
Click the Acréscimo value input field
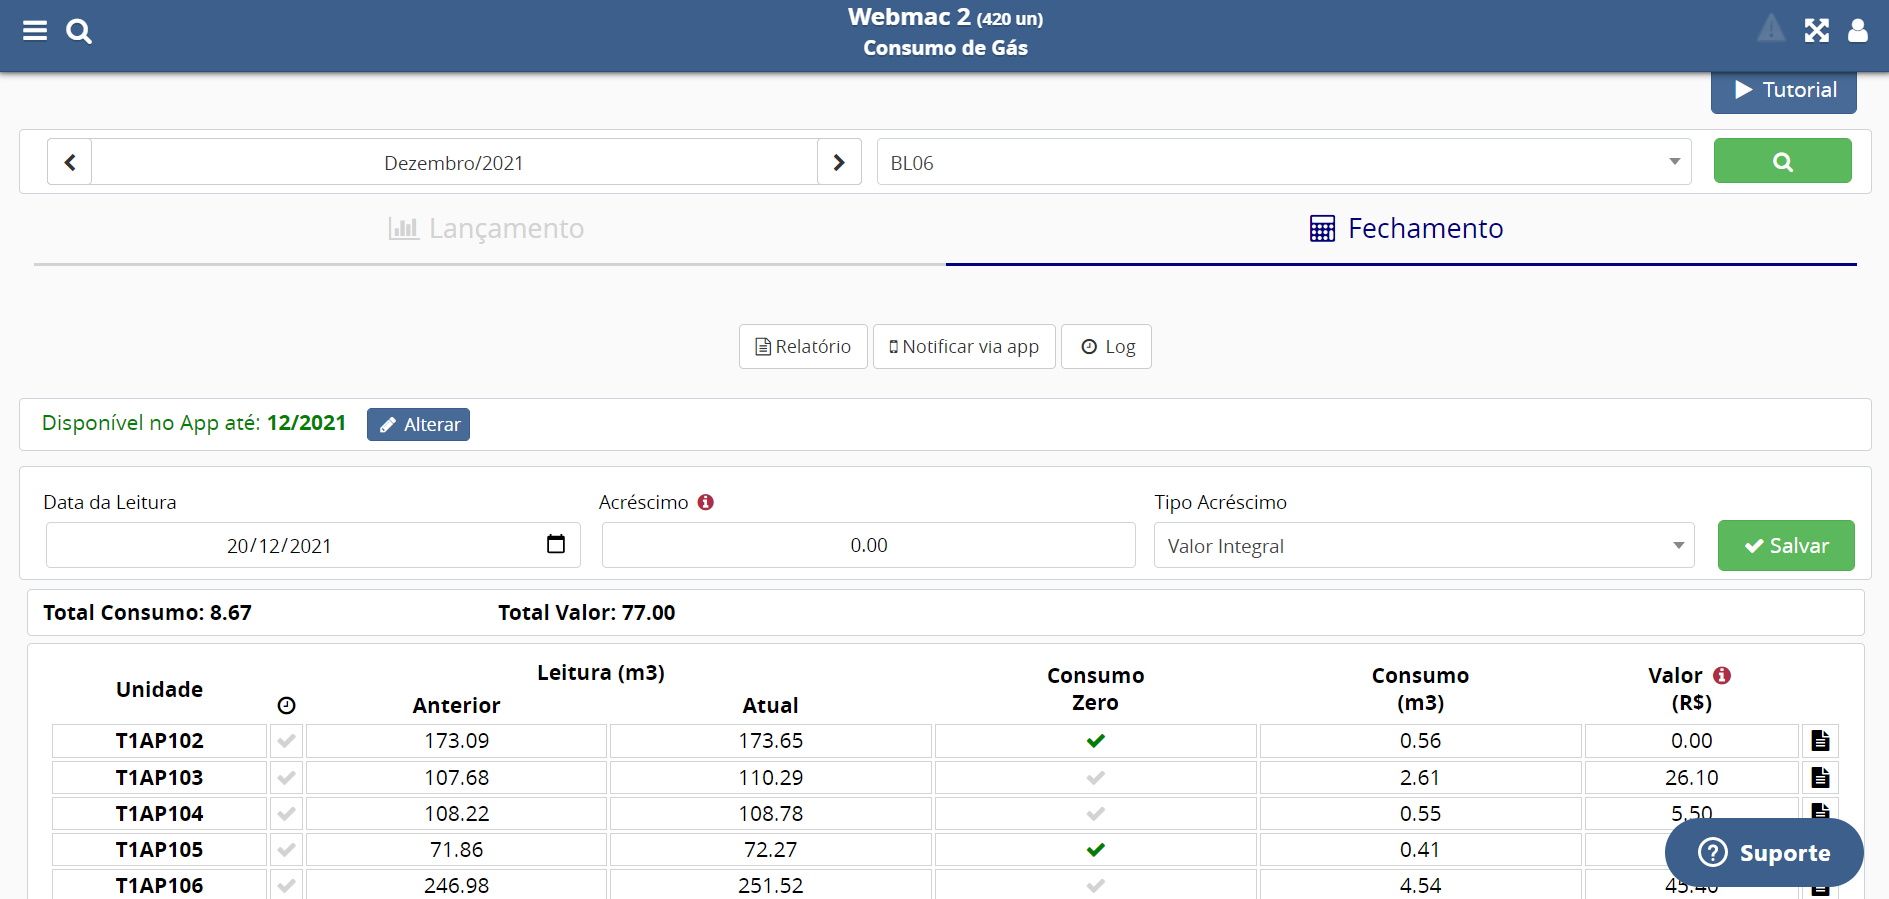click(x=868, y=546)
